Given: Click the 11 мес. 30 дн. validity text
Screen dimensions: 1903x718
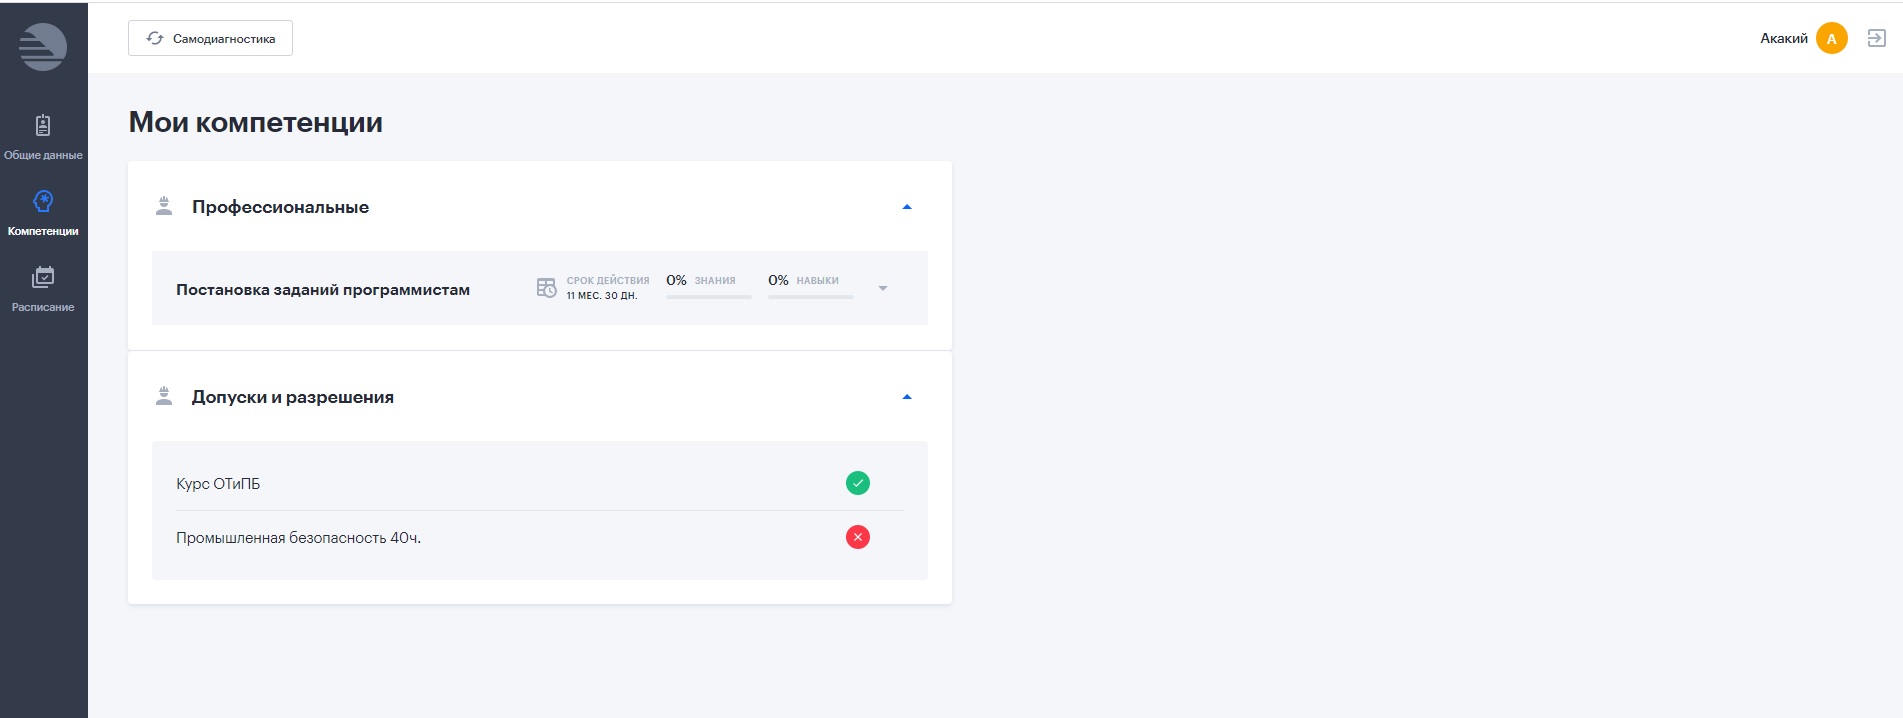Looking at the screenshot, I should click(601, 296).
